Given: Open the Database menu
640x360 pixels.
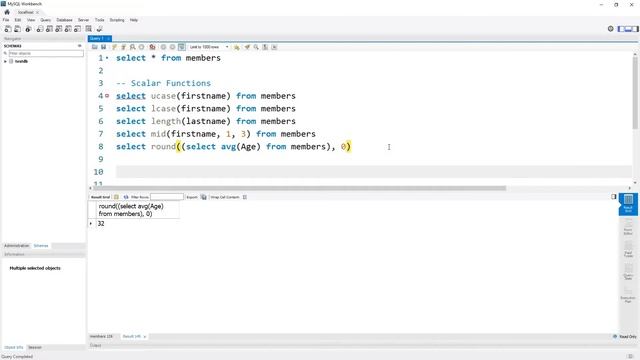Looking at the screenshot, I should coord(64,20).
